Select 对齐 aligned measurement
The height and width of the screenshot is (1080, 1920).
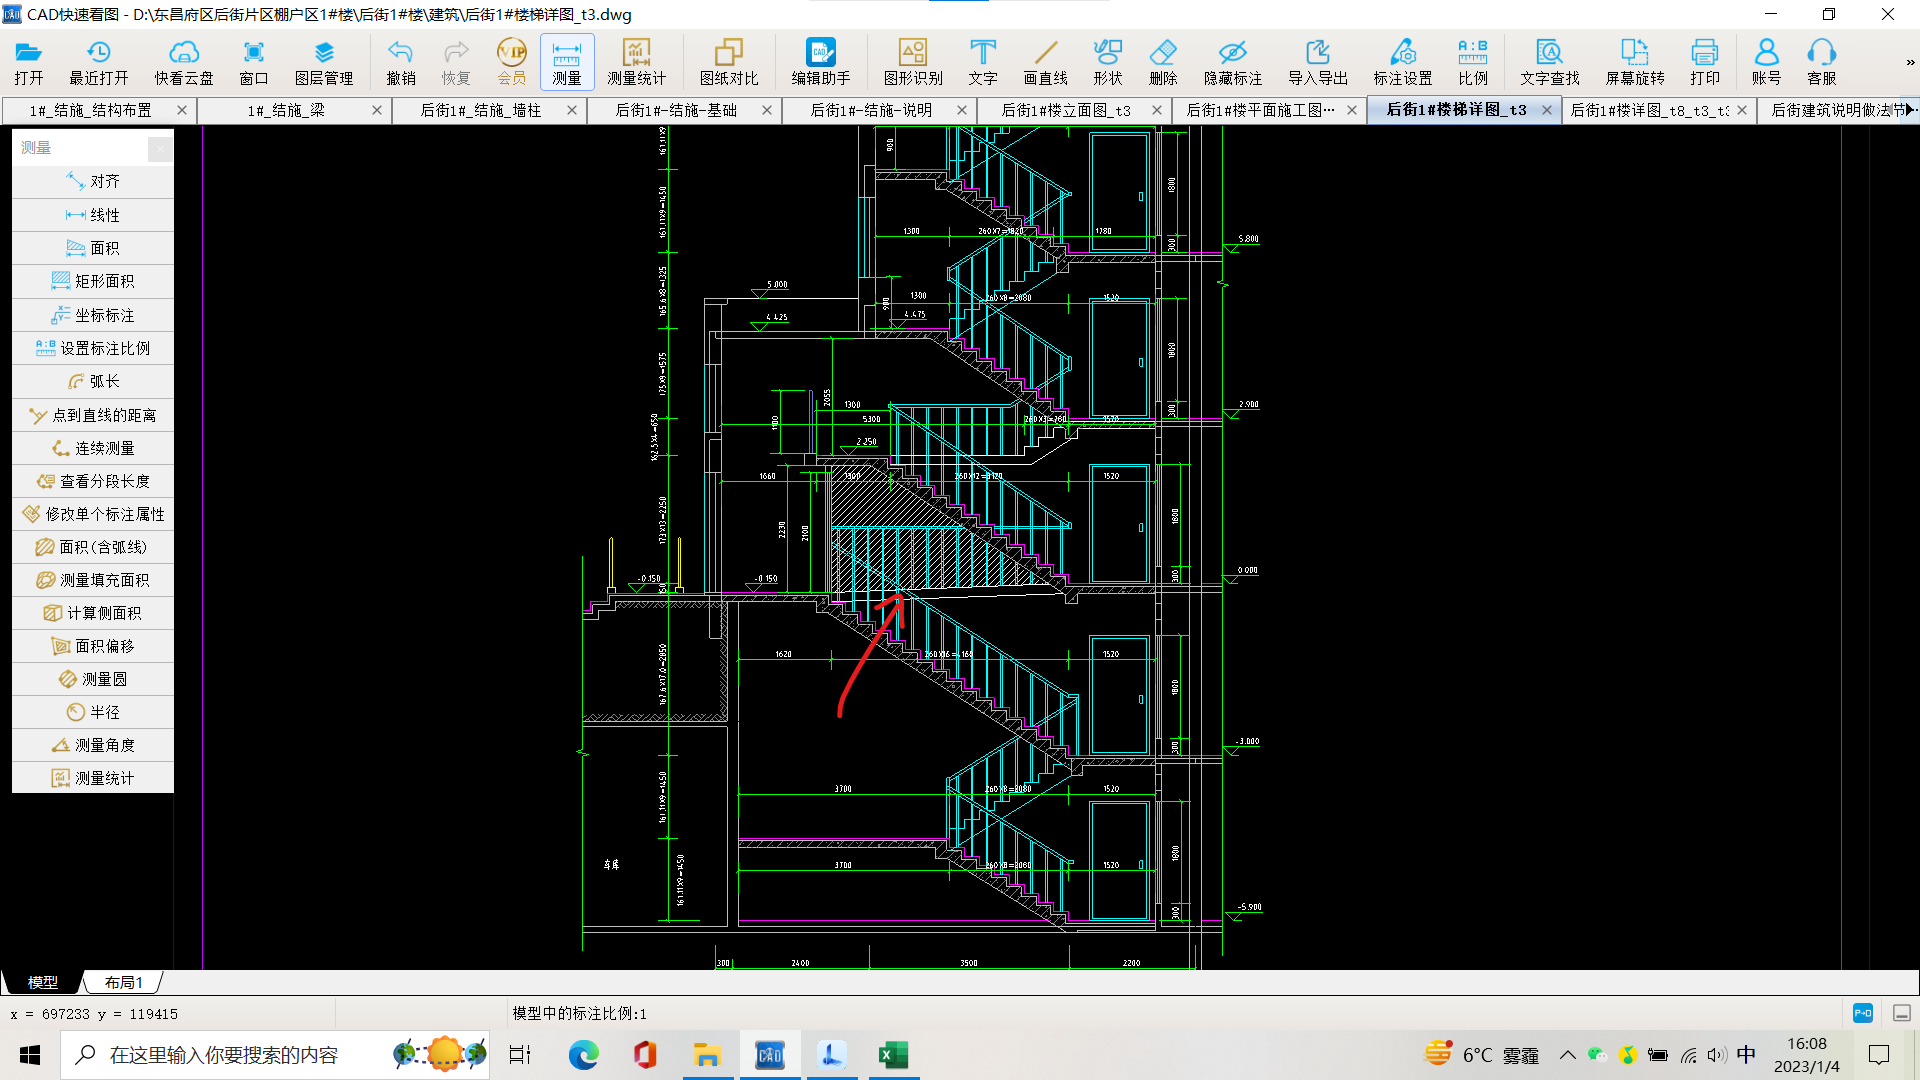pyautogui.click(x=93, y=181)
